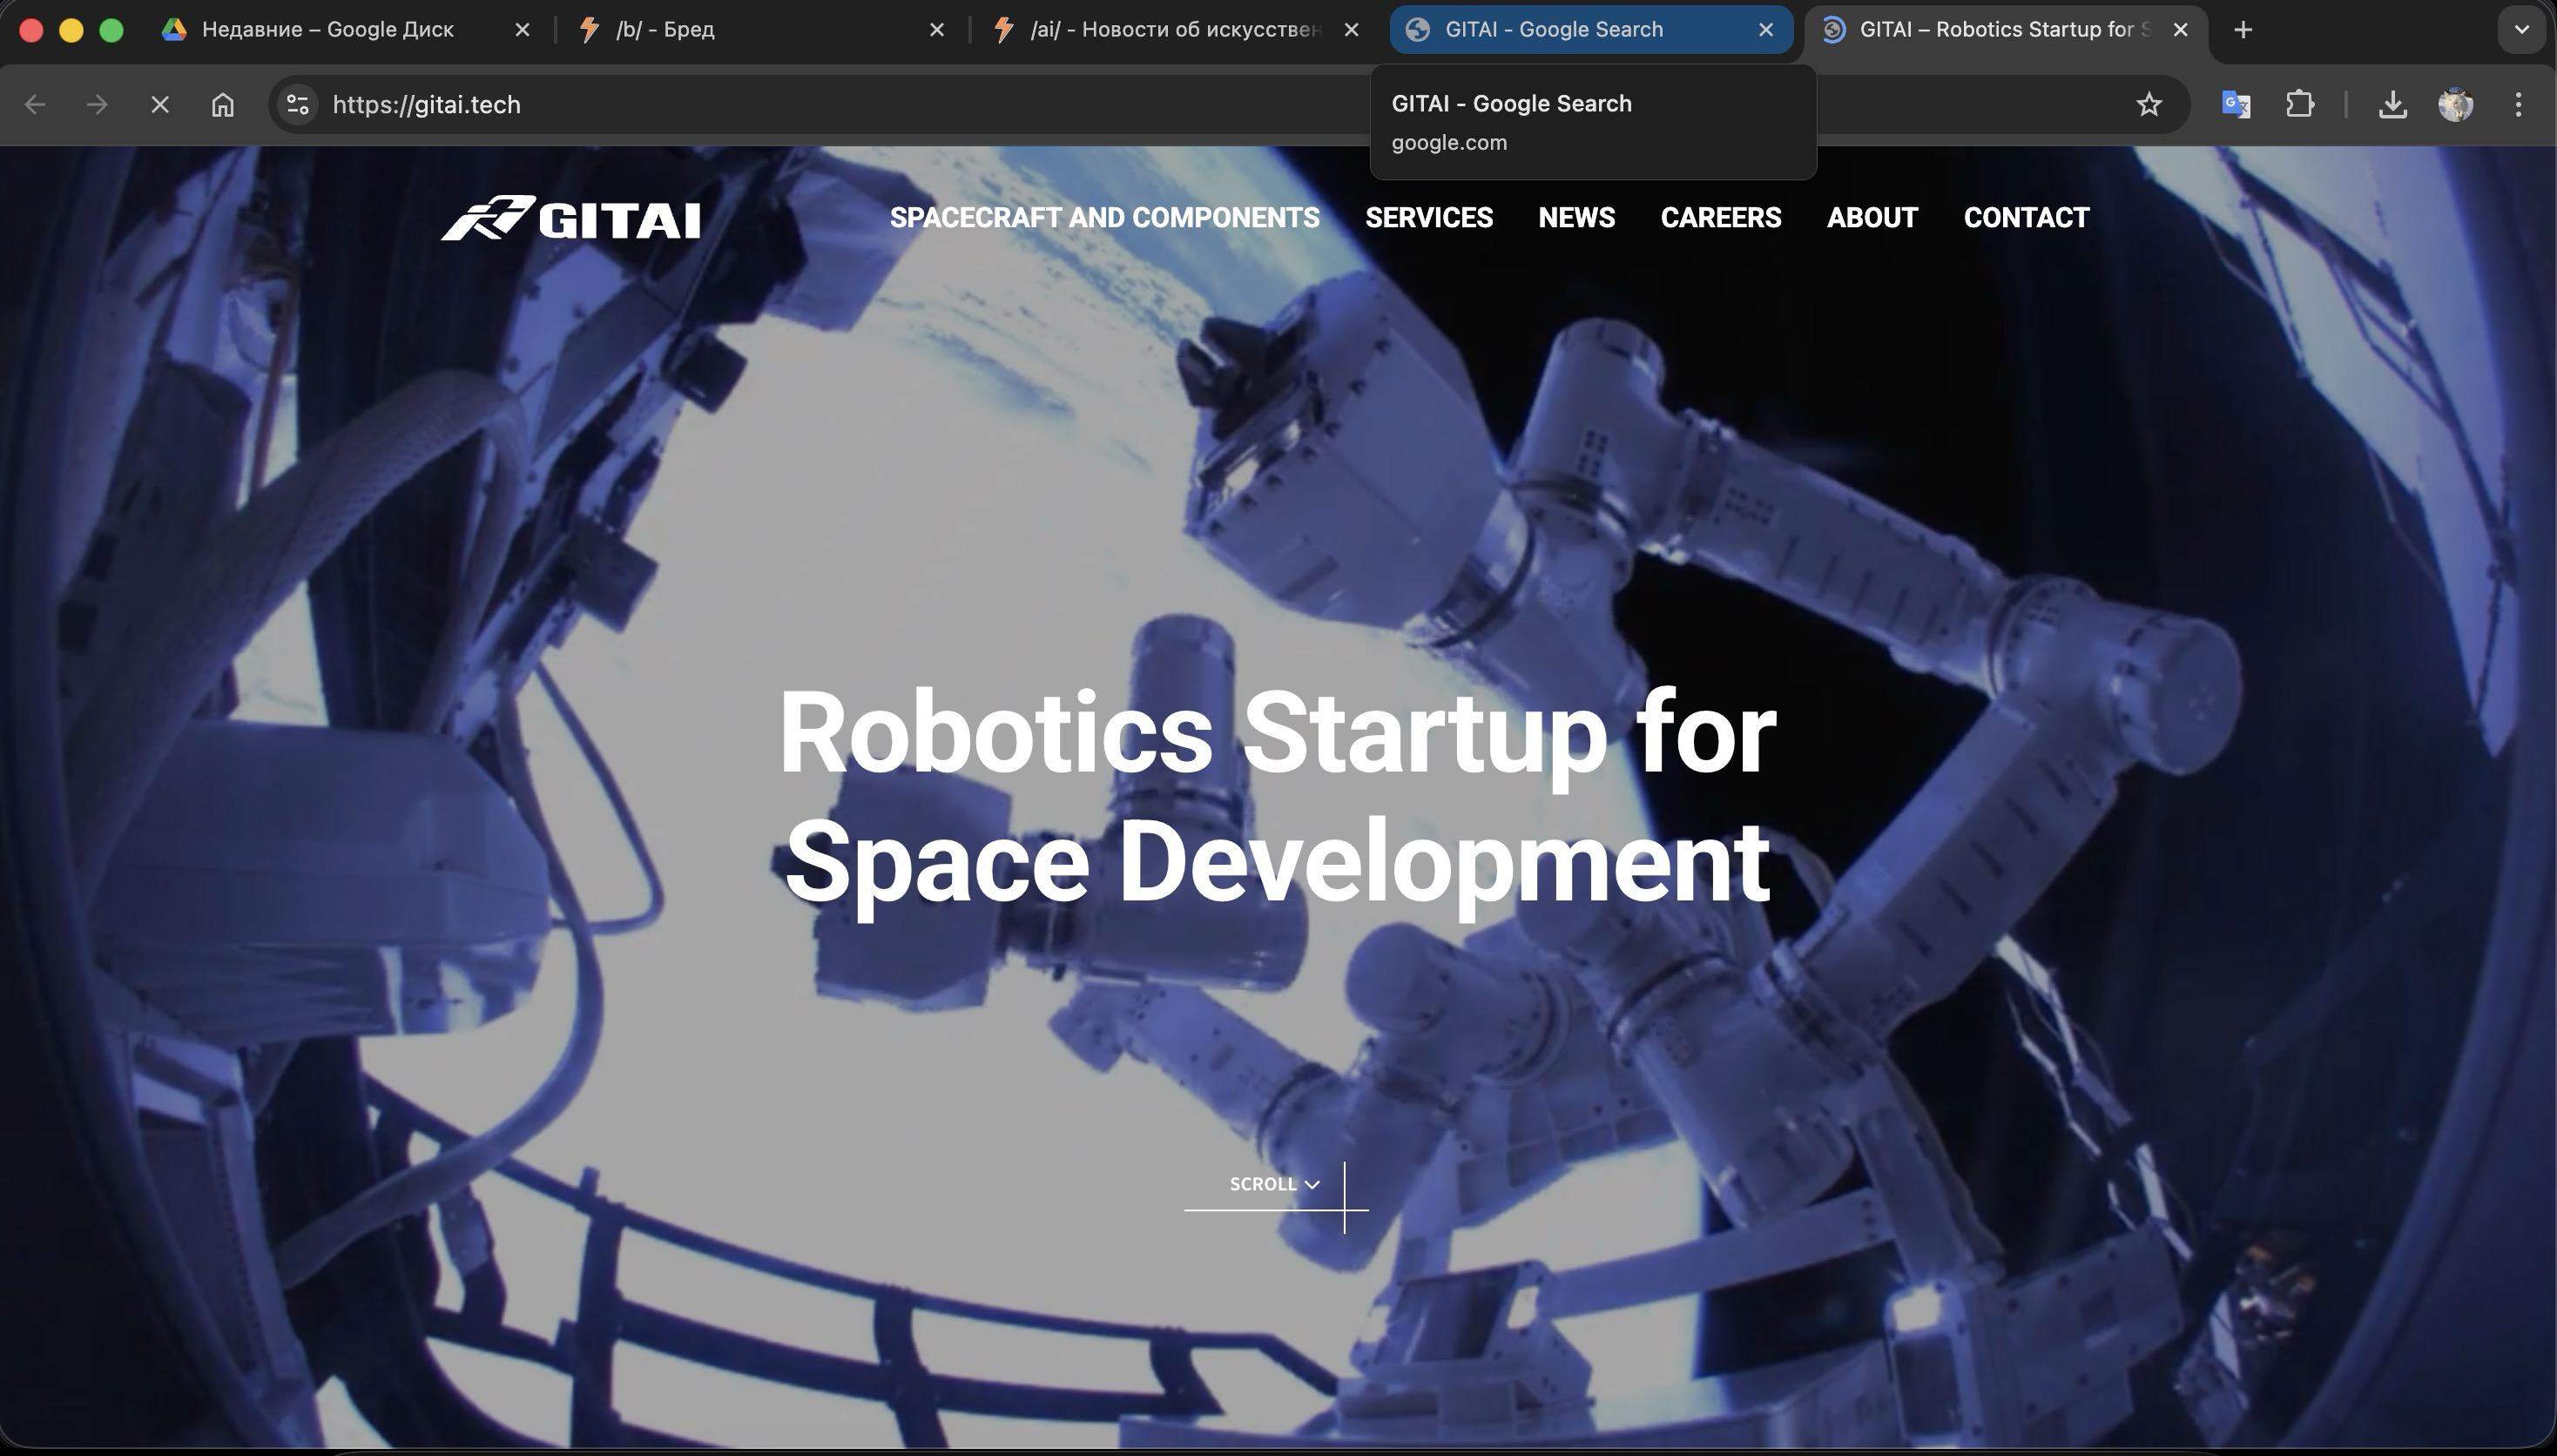Image resolution: width=2557 pixels, height=1456 pixels.
Task: Switch to the /b/ - Бред tab
Action: 665,30
